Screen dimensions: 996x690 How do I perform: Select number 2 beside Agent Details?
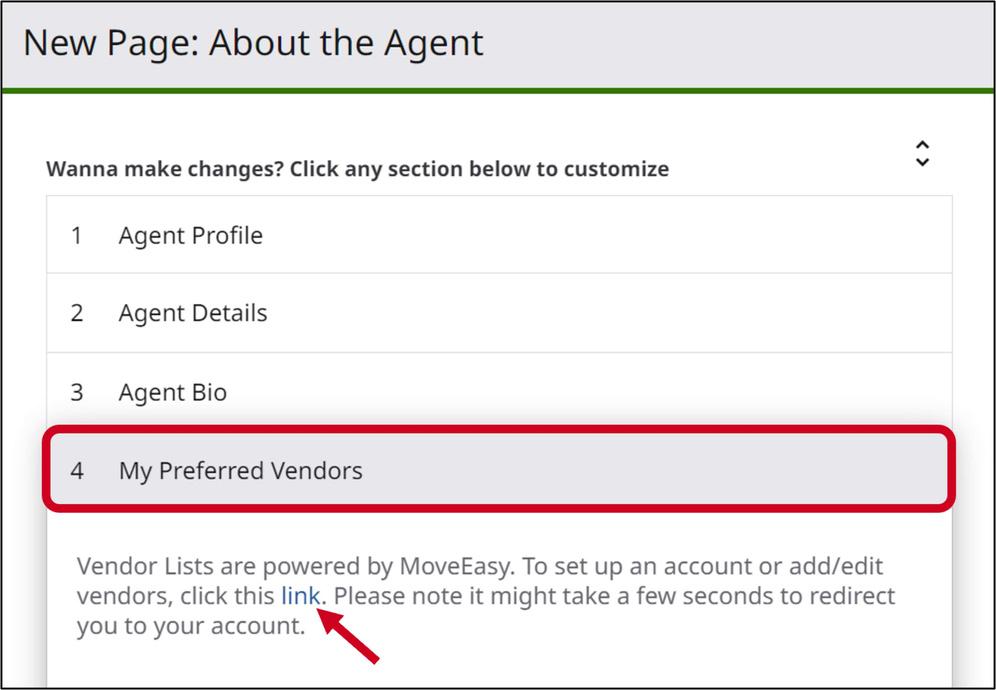(76, 313)
